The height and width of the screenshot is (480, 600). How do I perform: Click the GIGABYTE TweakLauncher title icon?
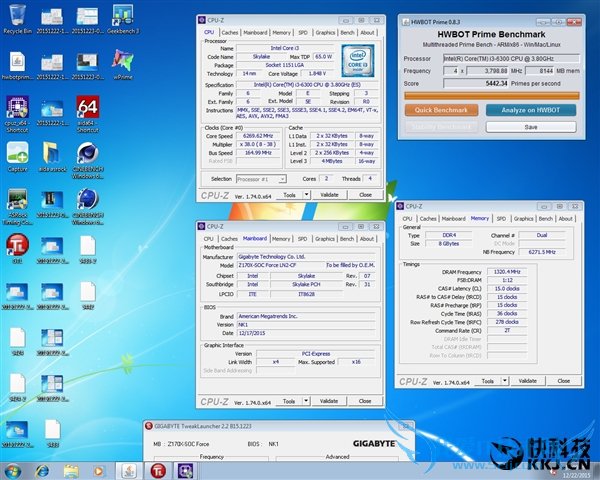pos(149,426)
